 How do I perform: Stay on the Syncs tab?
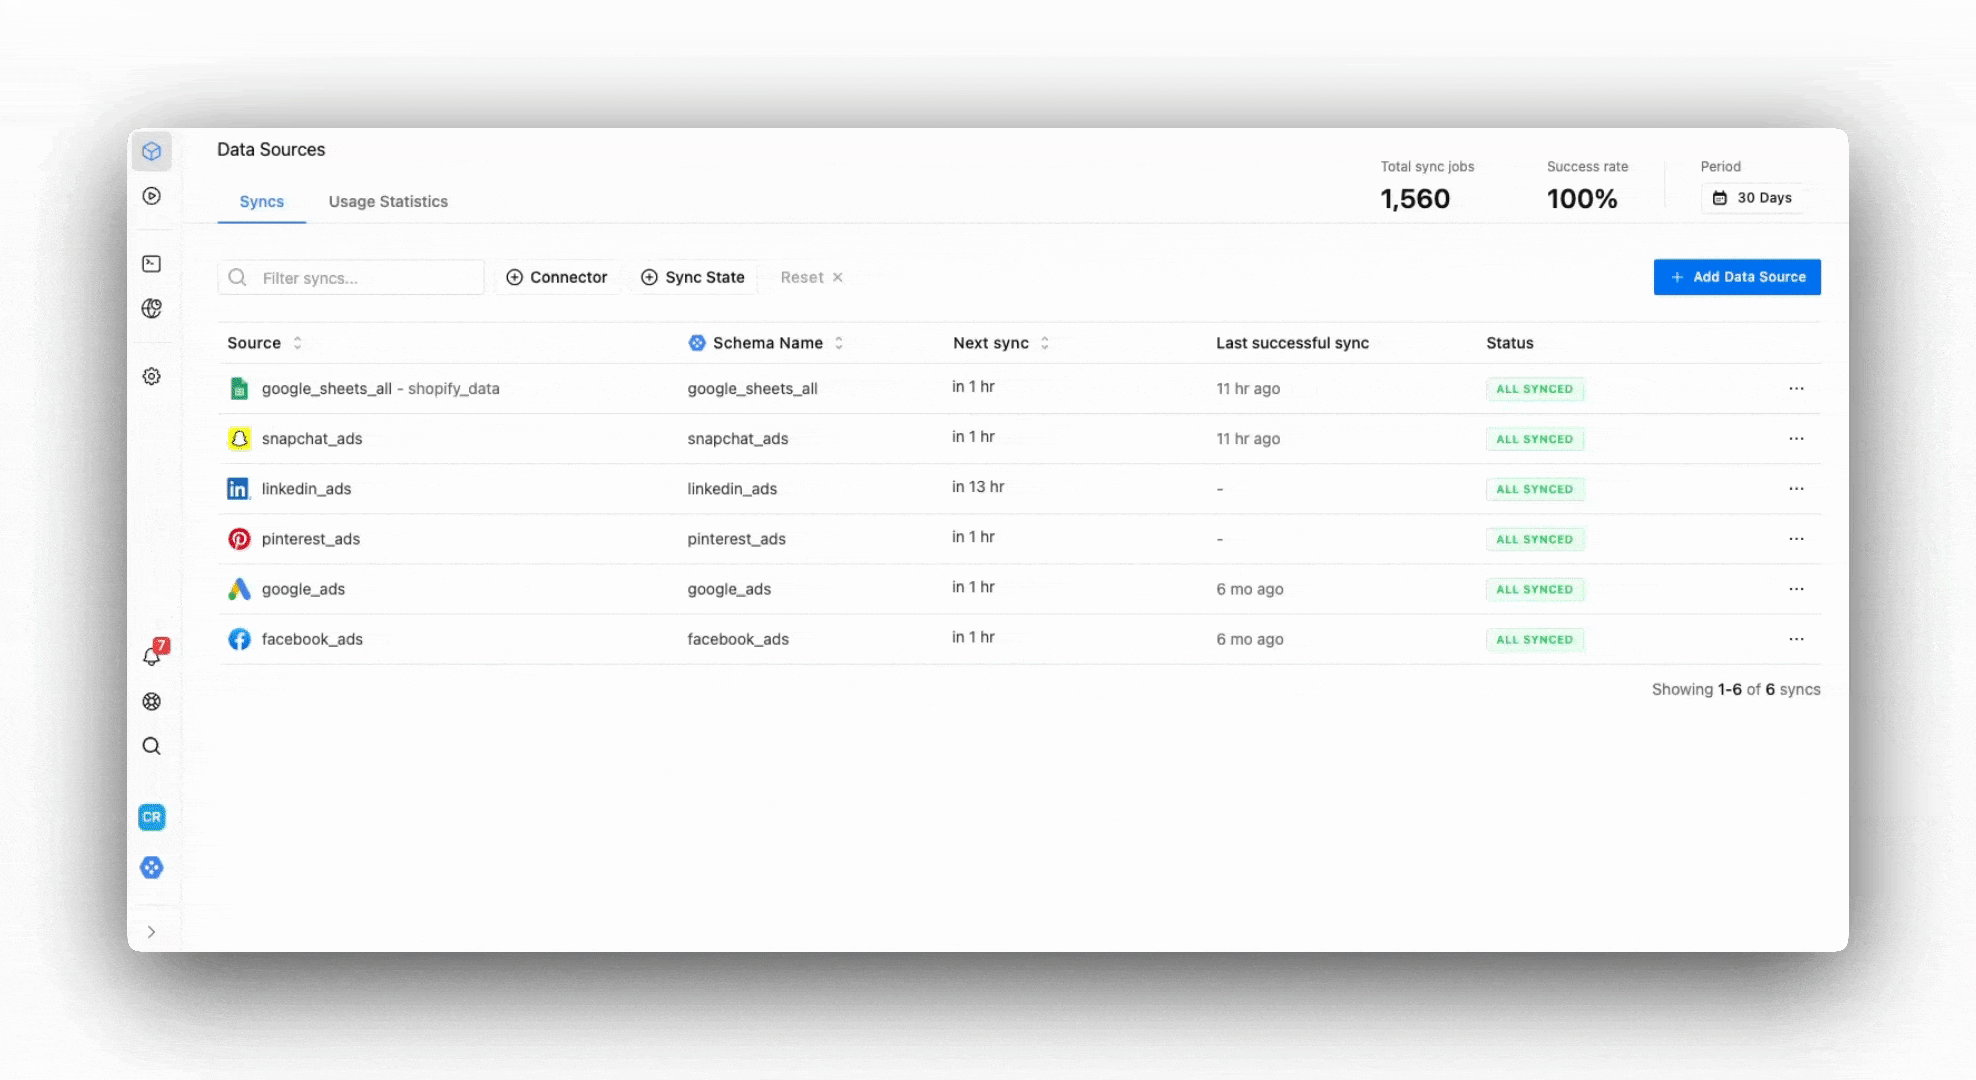click(261, 201)
